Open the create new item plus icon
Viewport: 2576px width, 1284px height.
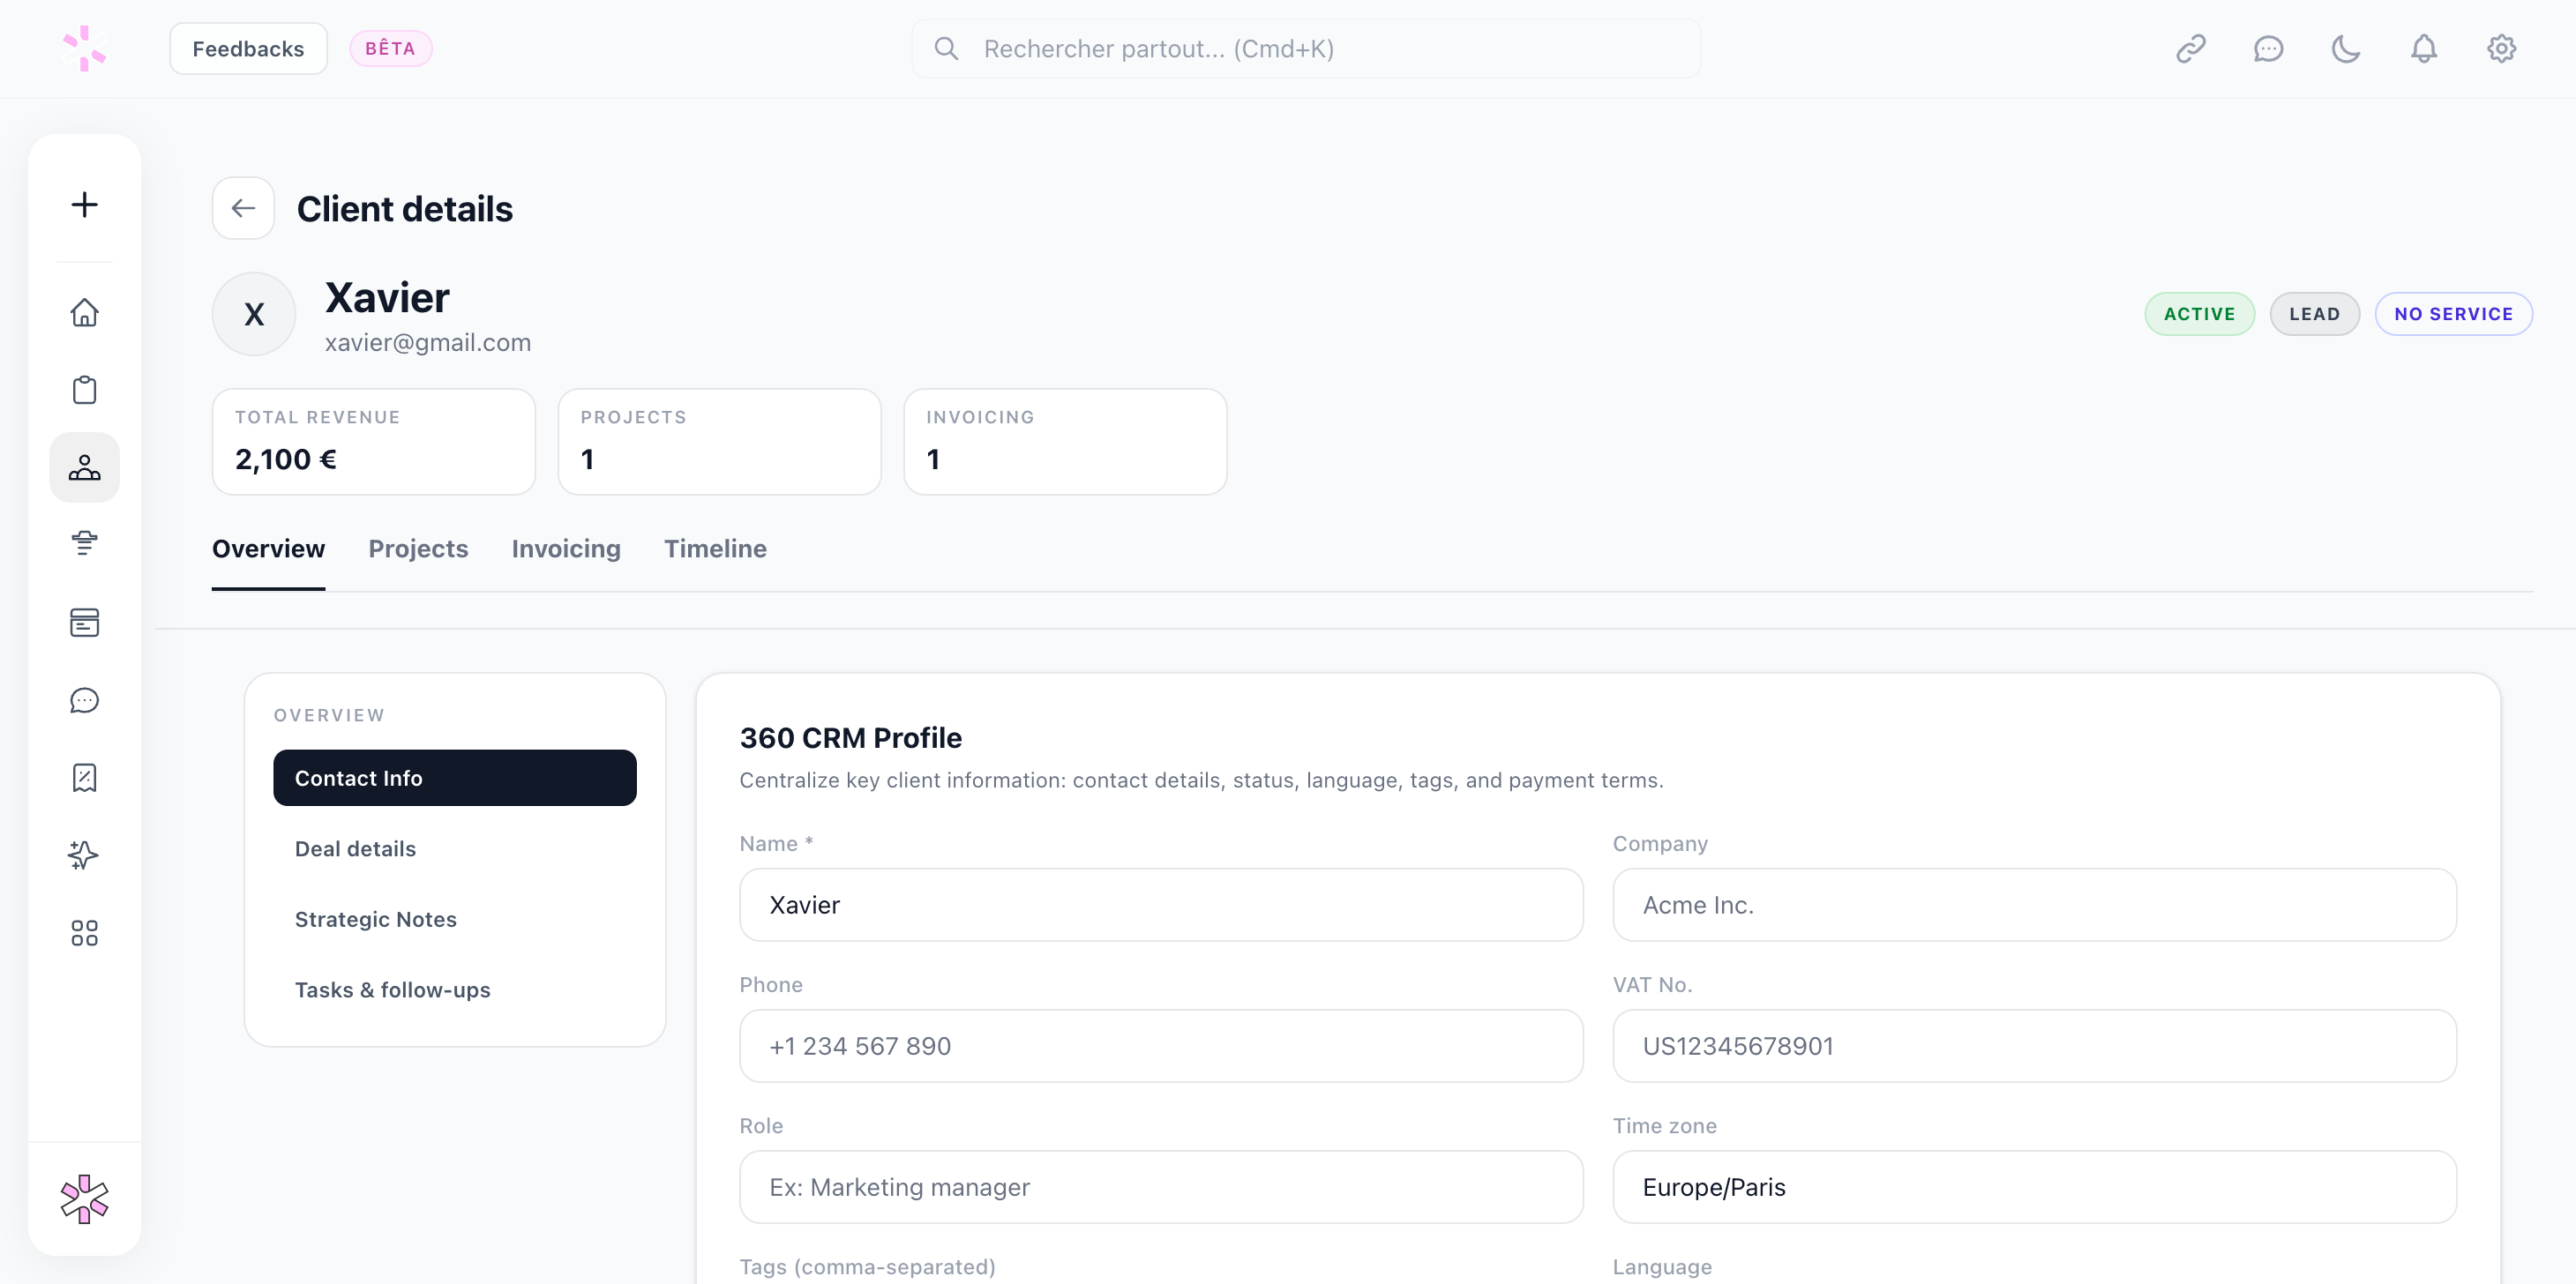pos(84,205)
